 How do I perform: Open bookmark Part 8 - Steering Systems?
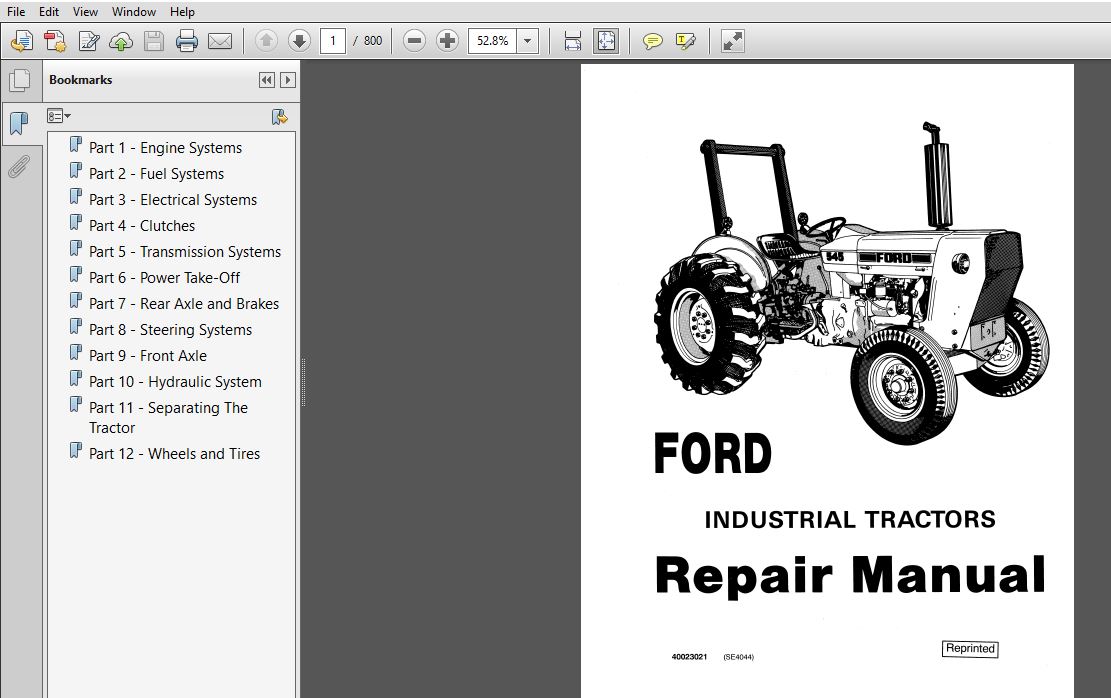click(x=170, y=330)
